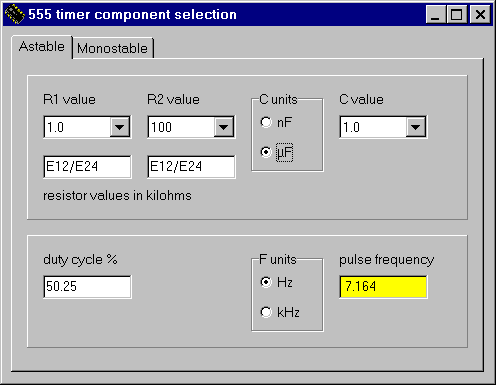496x385 pixels.
Task: Minimize the 555 timer window
Action: (436, 15)
